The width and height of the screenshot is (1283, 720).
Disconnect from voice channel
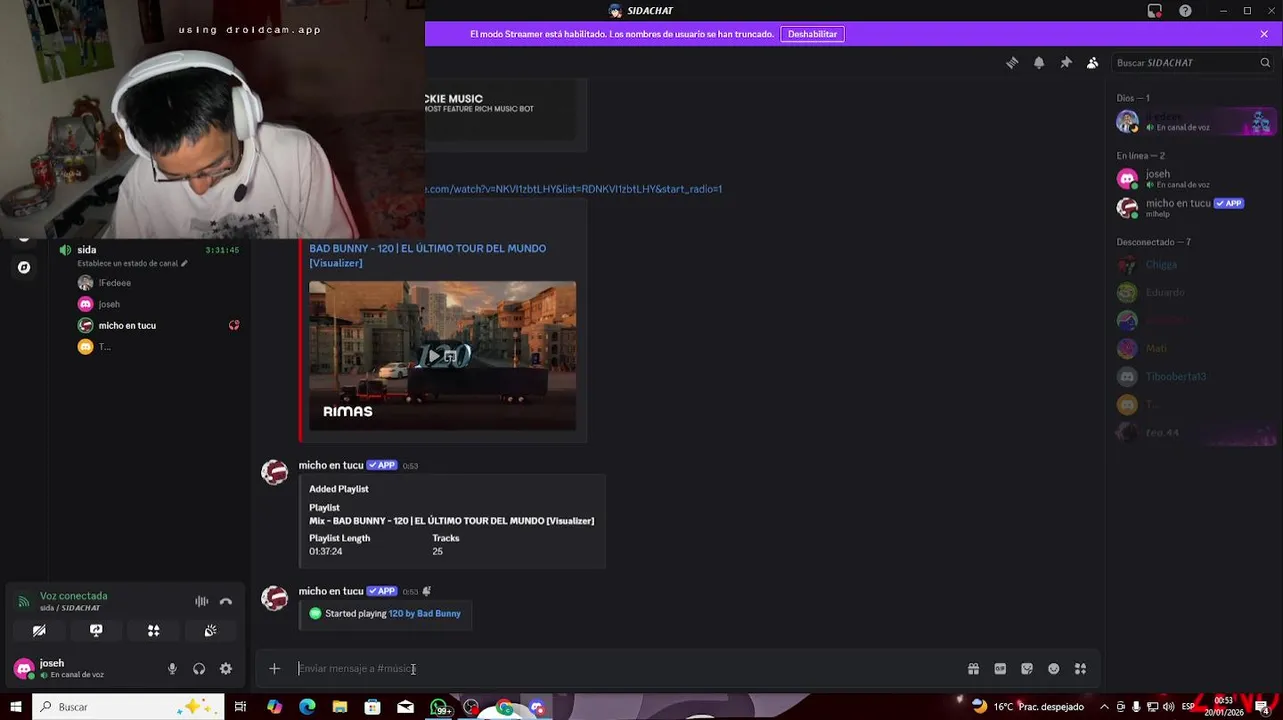[x=226, y=602]
